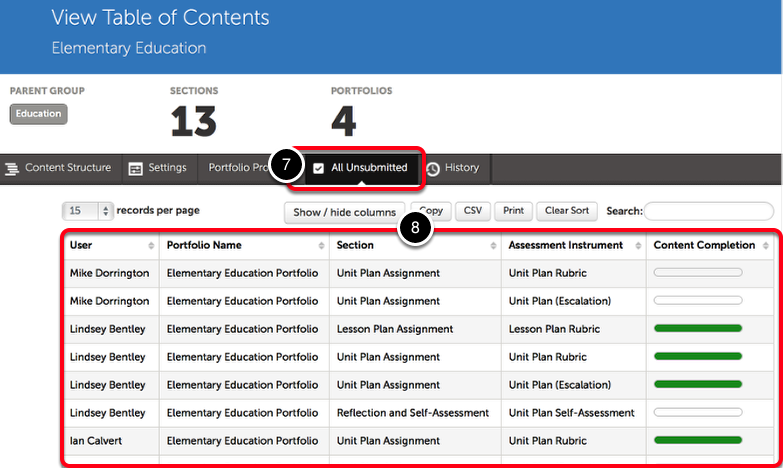Open the Settings tab

pos(160,169)
